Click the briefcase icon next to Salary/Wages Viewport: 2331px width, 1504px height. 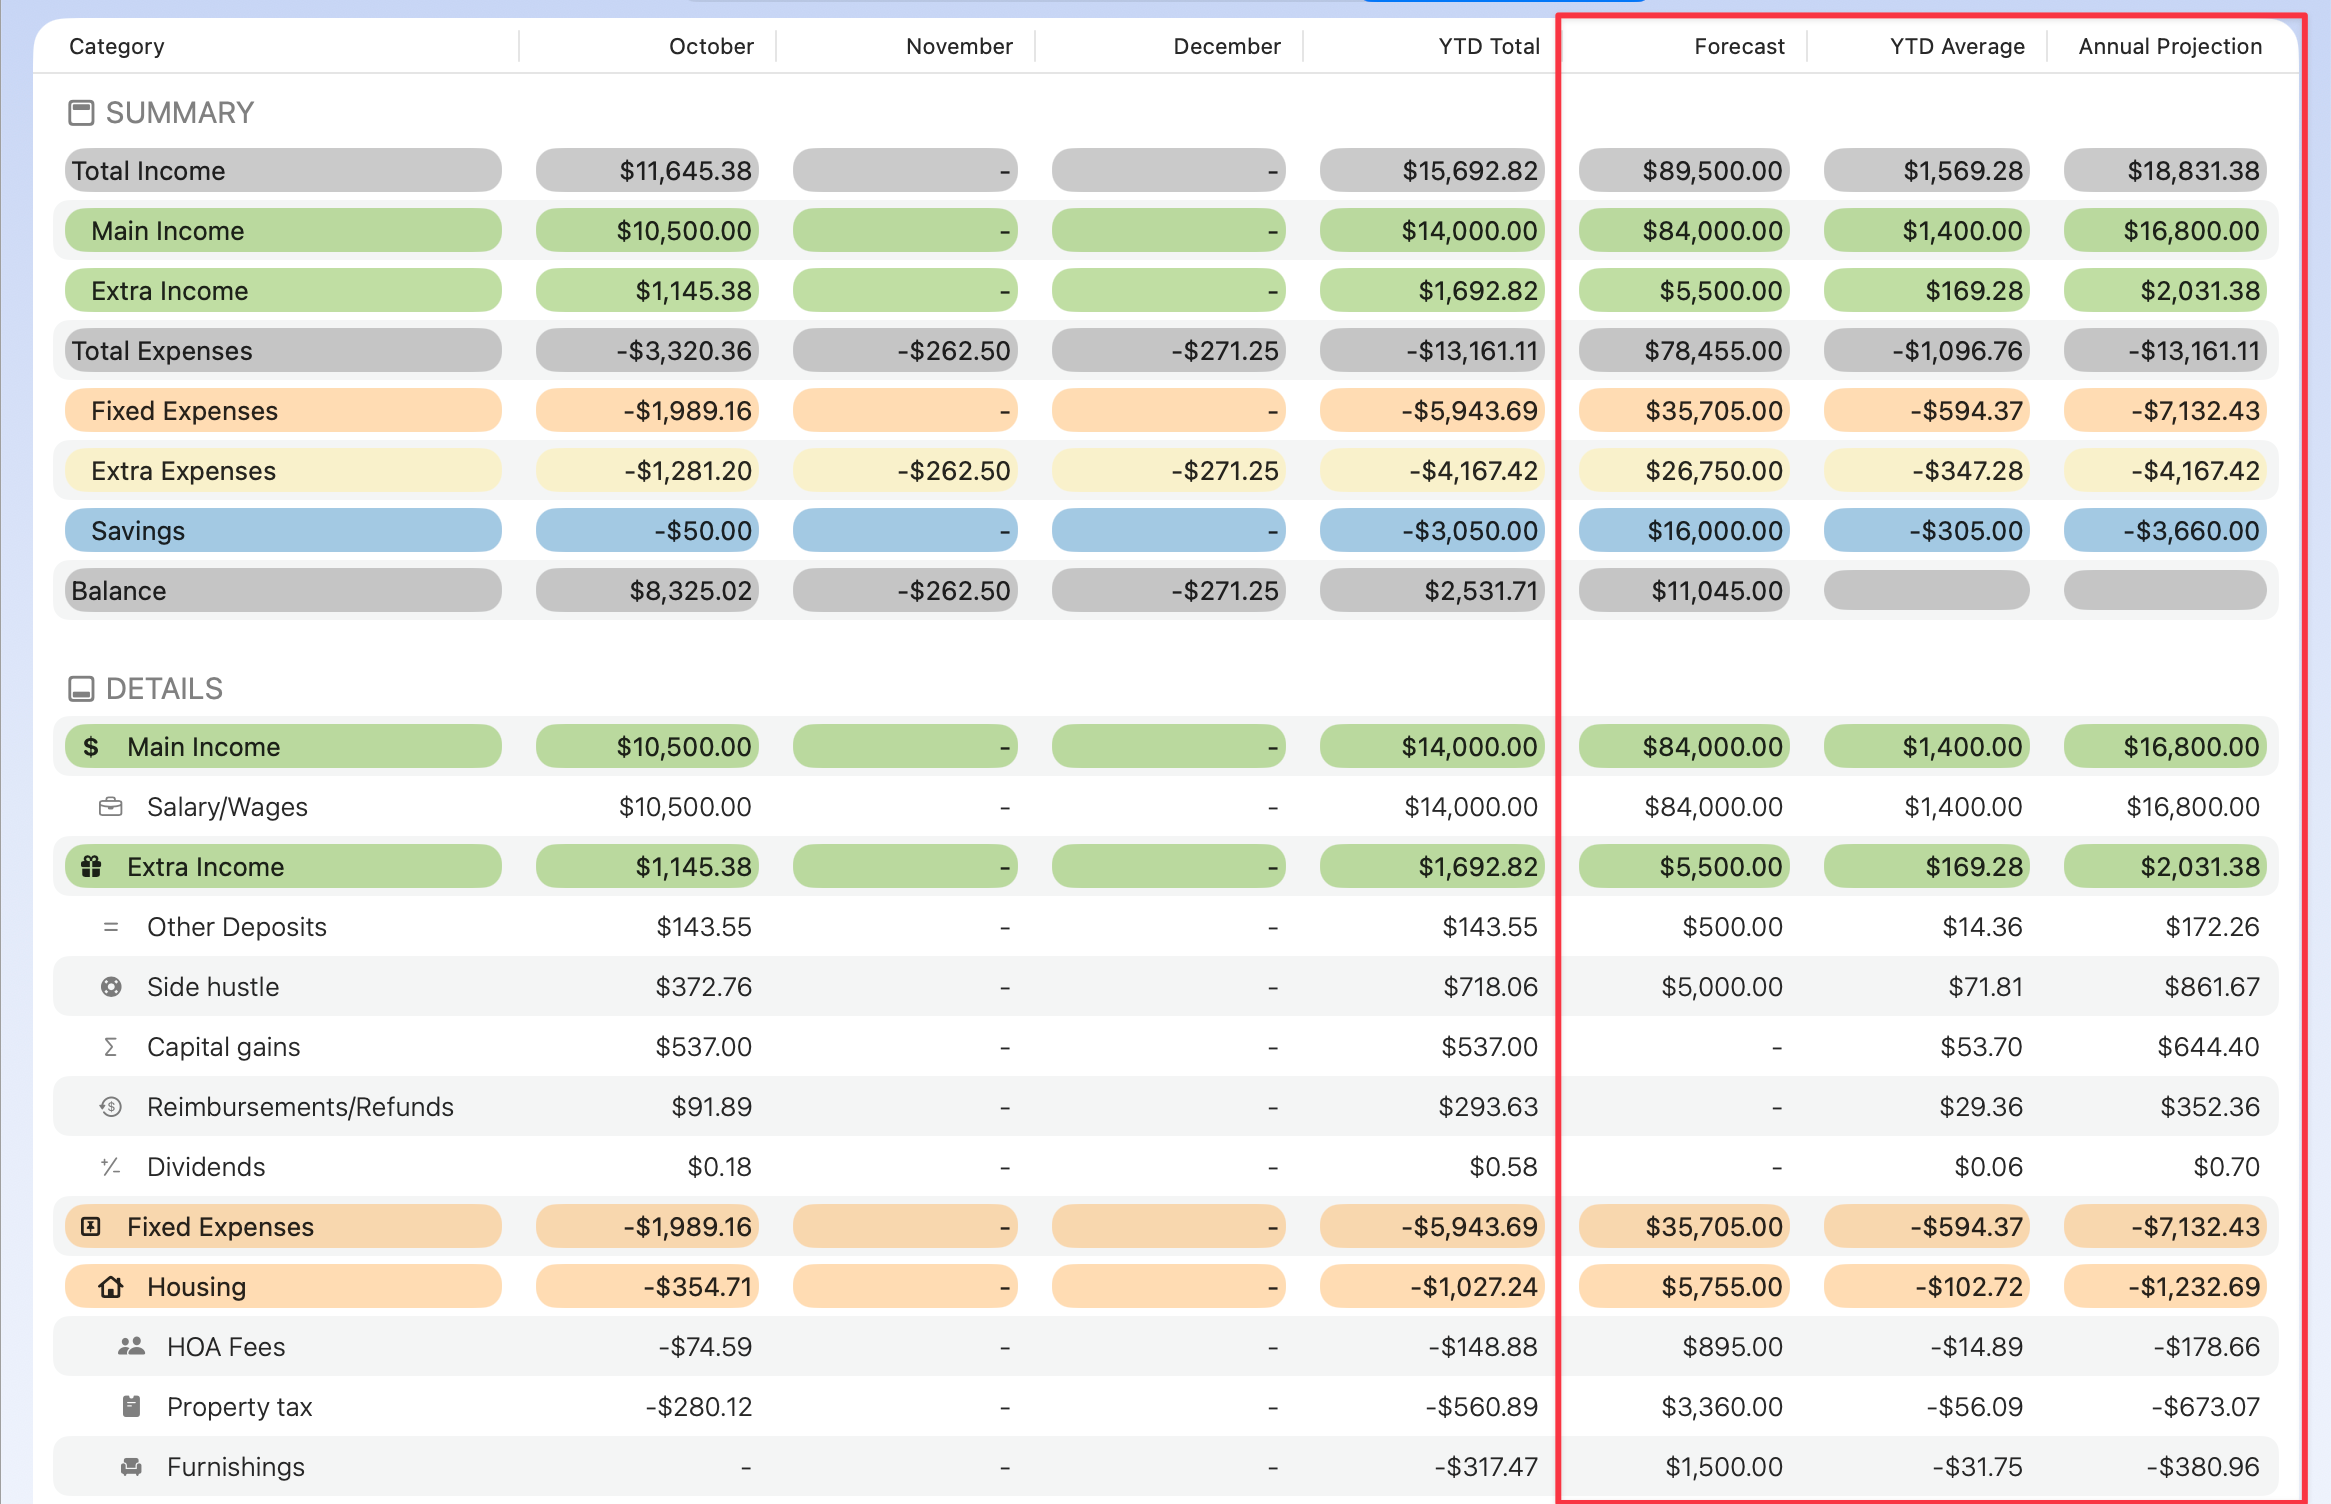pos(110,806)
